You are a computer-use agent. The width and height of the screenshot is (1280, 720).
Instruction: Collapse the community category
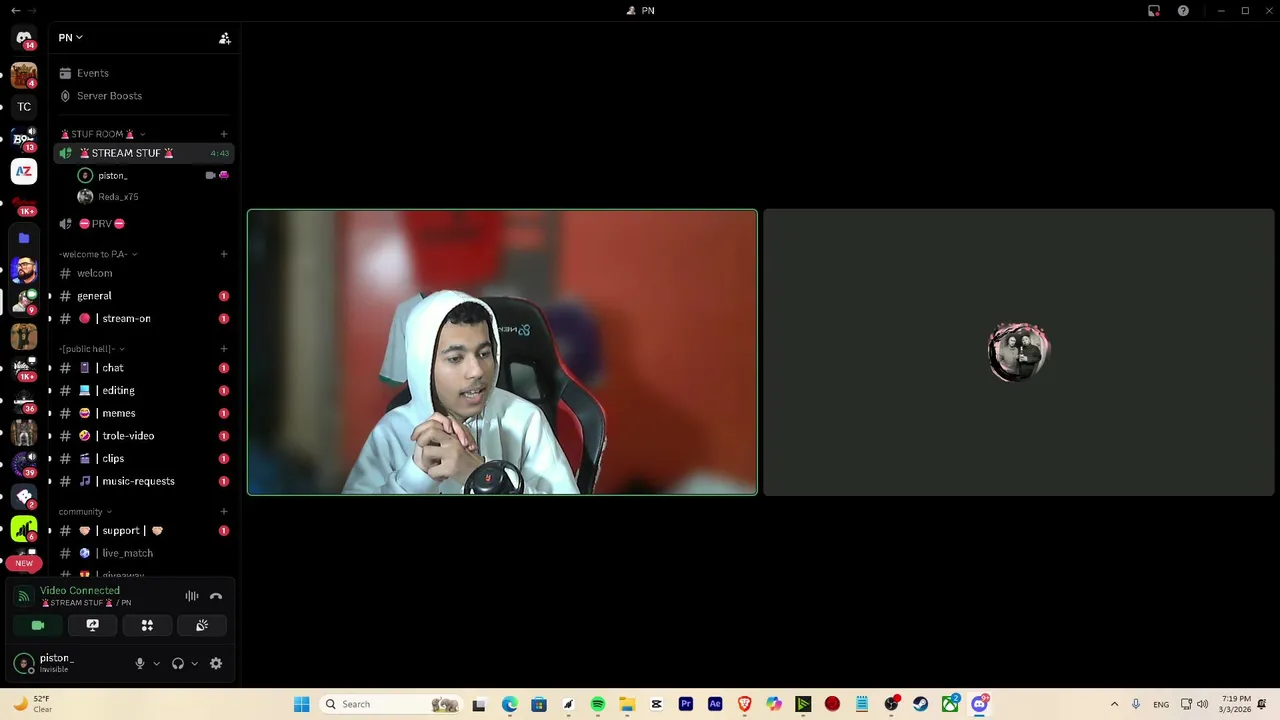click(85, 512)
